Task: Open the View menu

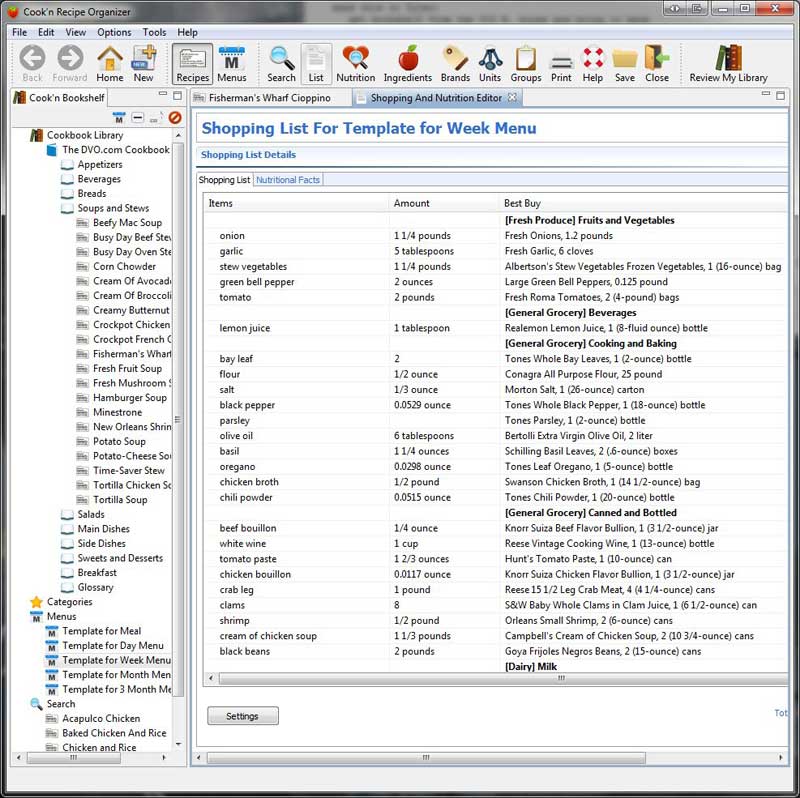Action: pyautogui.click(x=76, y=32)
